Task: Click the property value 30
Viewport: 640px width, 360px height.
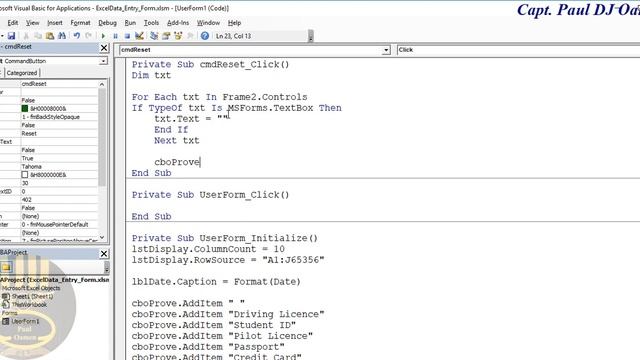Action: [x=59, y=183]
